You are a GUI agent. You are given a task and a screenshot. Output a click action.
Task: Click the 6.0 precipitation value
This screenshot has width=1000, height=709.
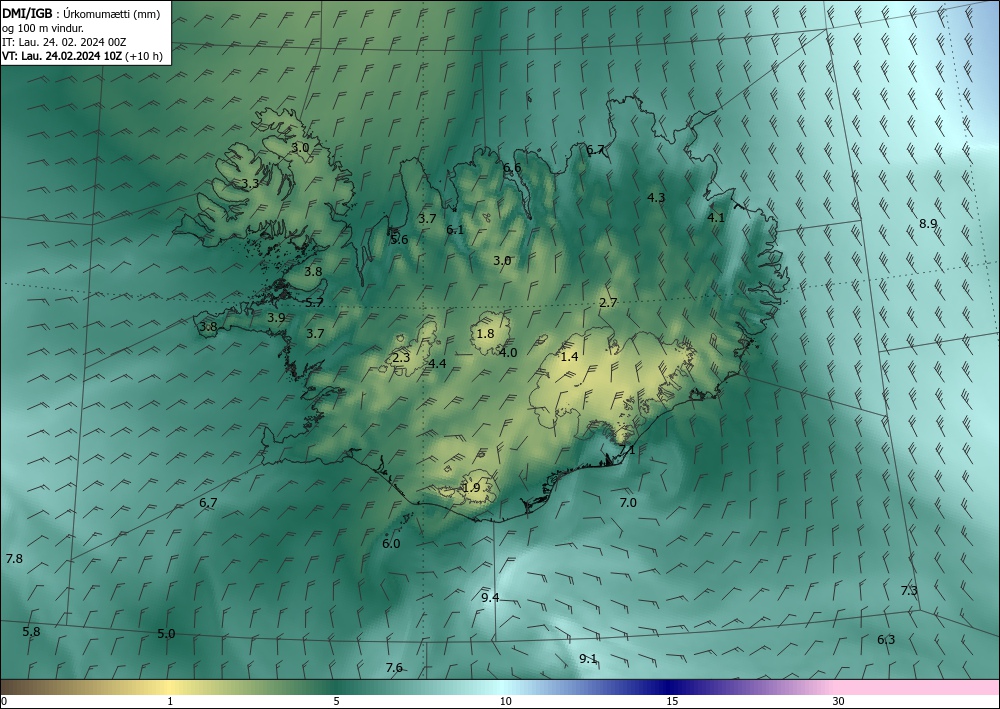pos(391,544)
